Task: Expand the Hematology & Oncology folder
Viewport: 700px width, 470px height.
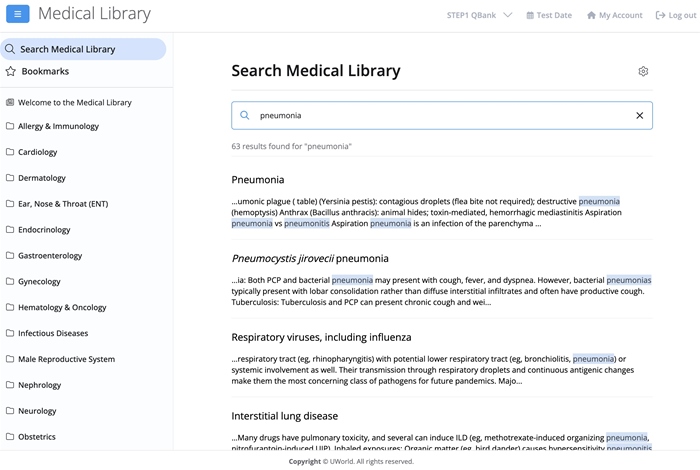Action: pos(62,308)
